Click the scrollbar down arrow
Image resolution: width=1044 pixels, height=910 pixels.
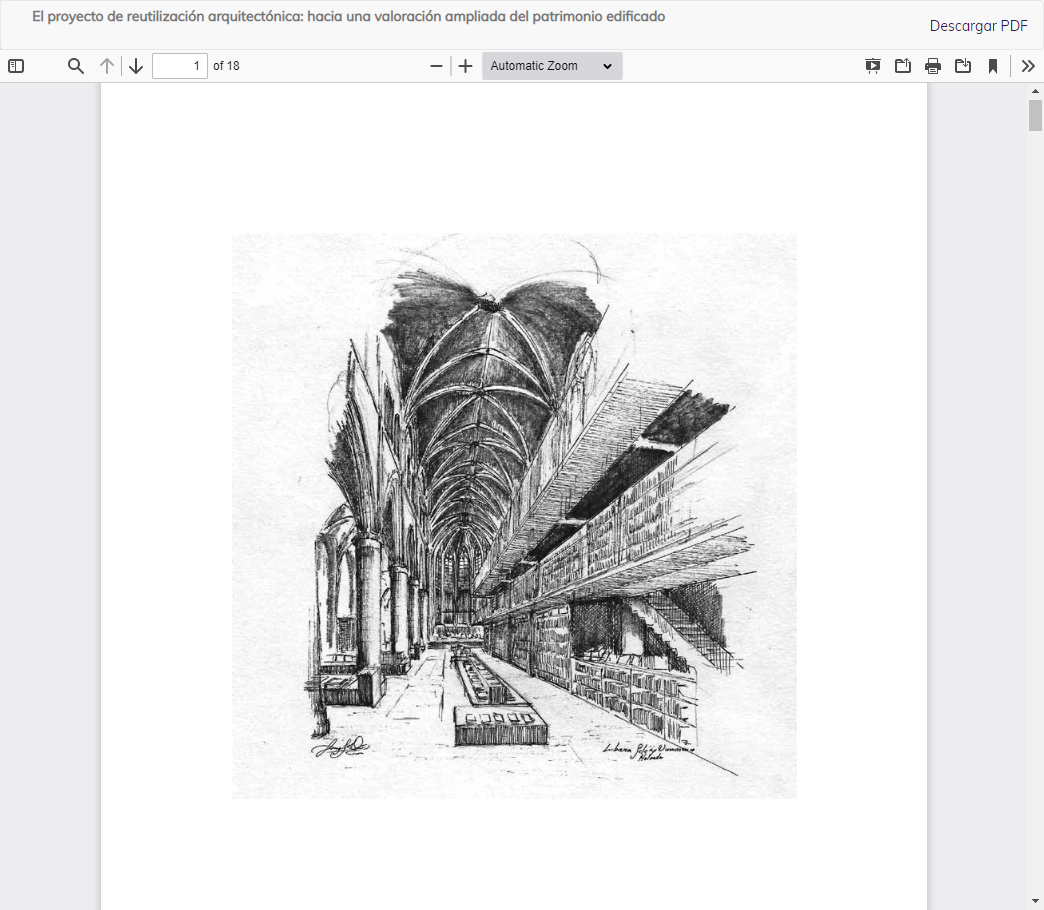(1035, 902)
